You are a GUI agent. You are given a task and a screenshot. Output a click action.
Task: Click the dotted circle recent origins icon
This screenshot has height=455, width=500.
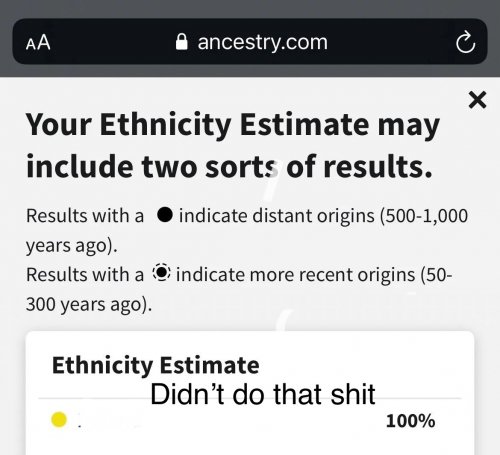pos(162,273)
